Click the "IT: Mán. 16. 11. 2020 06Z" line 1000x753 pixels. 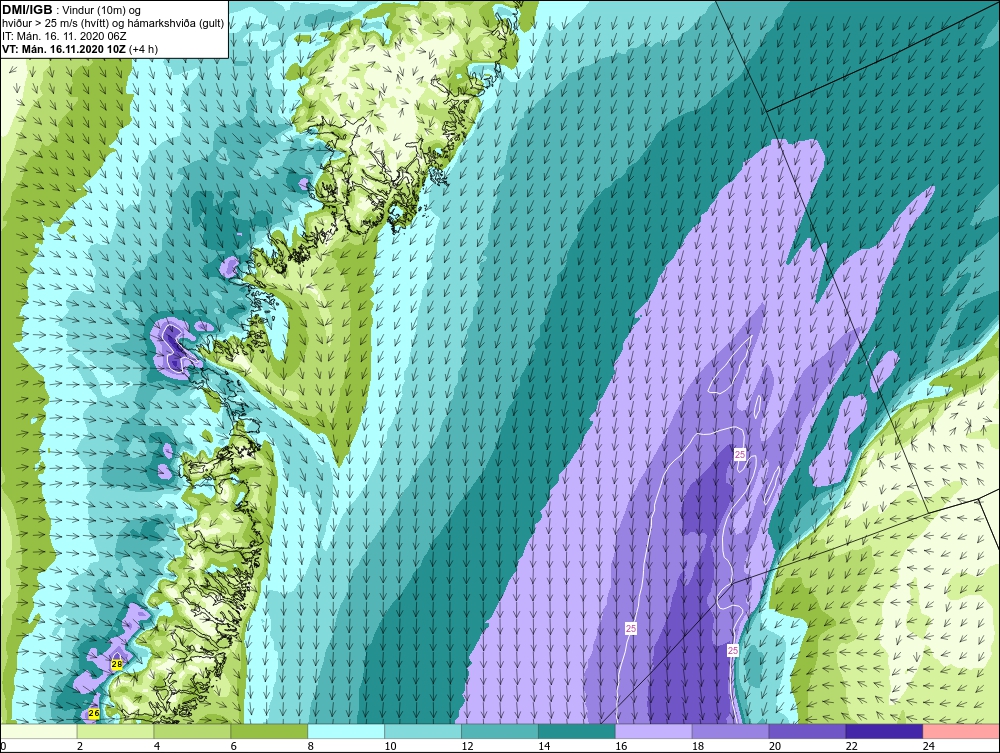[64, 36]
